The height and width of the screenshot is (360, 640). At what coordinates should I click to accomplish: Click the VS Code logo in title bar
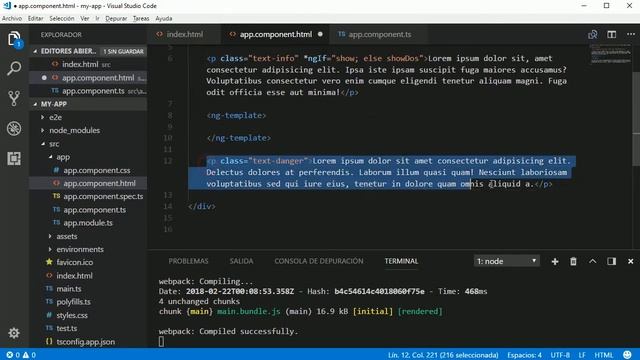tap(7, 6)
